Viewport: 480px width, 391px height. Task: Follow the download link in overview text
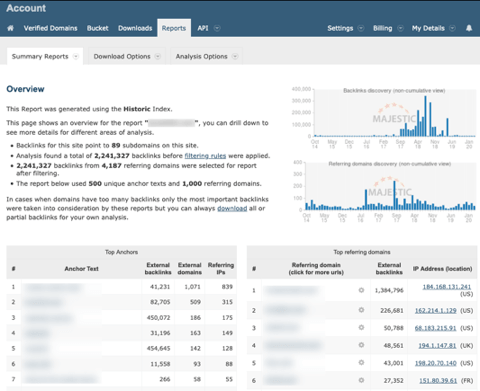pos(232,208)
